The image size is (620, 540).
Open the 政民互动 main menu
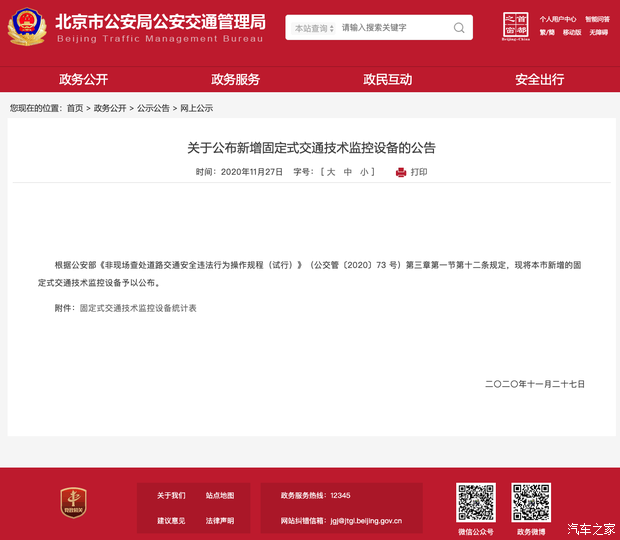pos(388,79)
